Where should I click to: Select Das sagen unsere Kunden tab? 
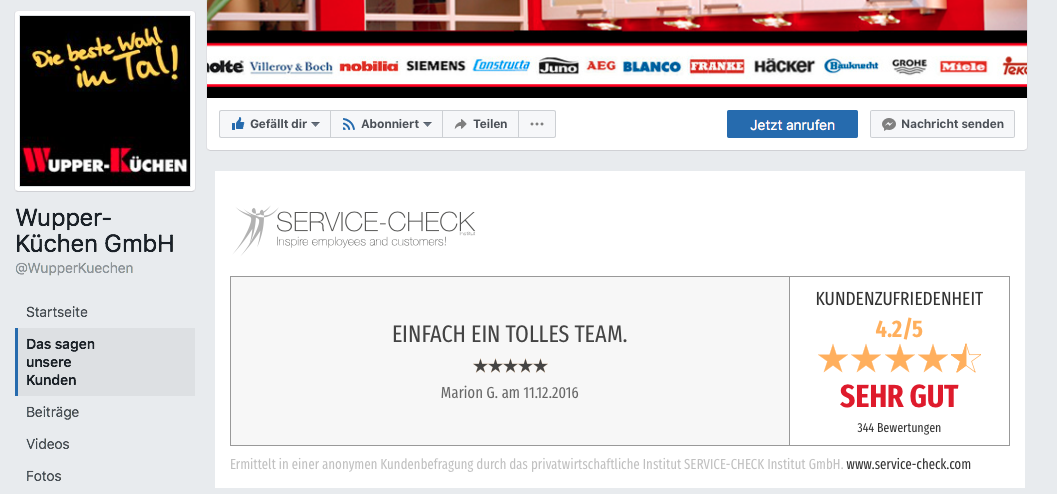(x=61, y=362)
